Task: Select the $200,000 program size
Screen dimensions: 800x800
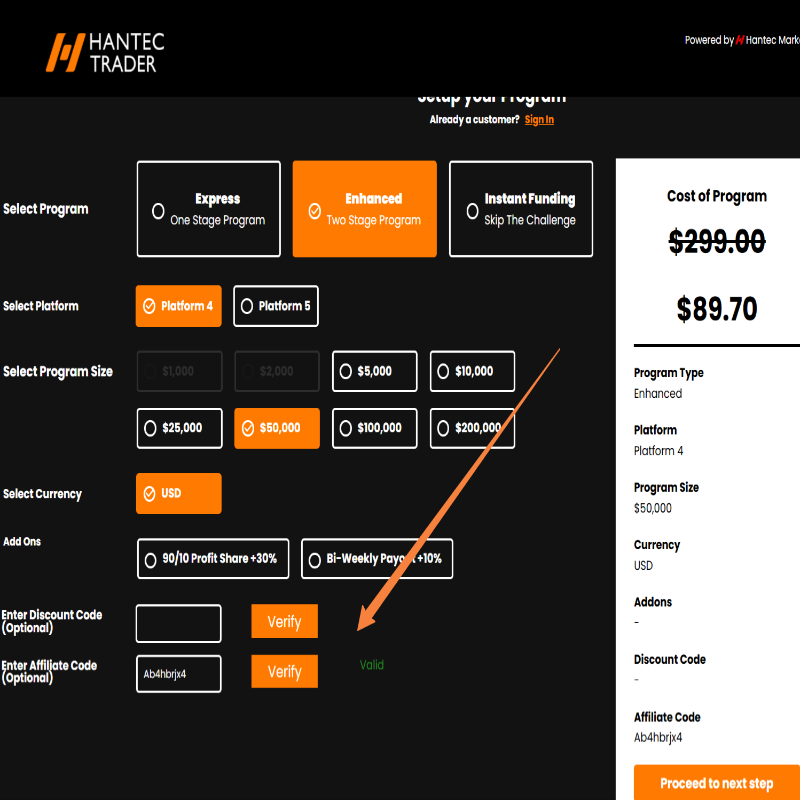Action: [472, 429]
